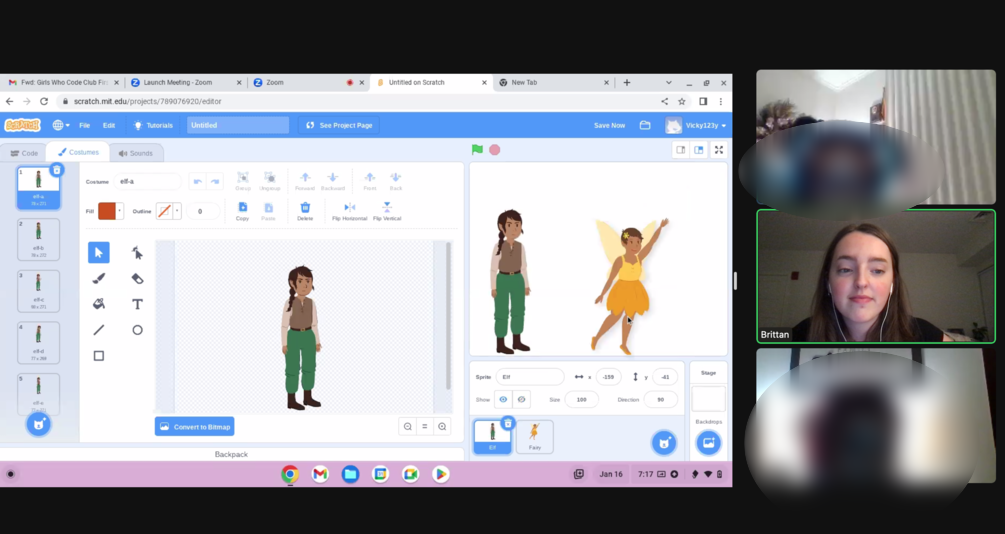Image resolution: width=1005 pixels, height=534 pixels.
Task: Click See Project Page button
Action: coord(338,125)
